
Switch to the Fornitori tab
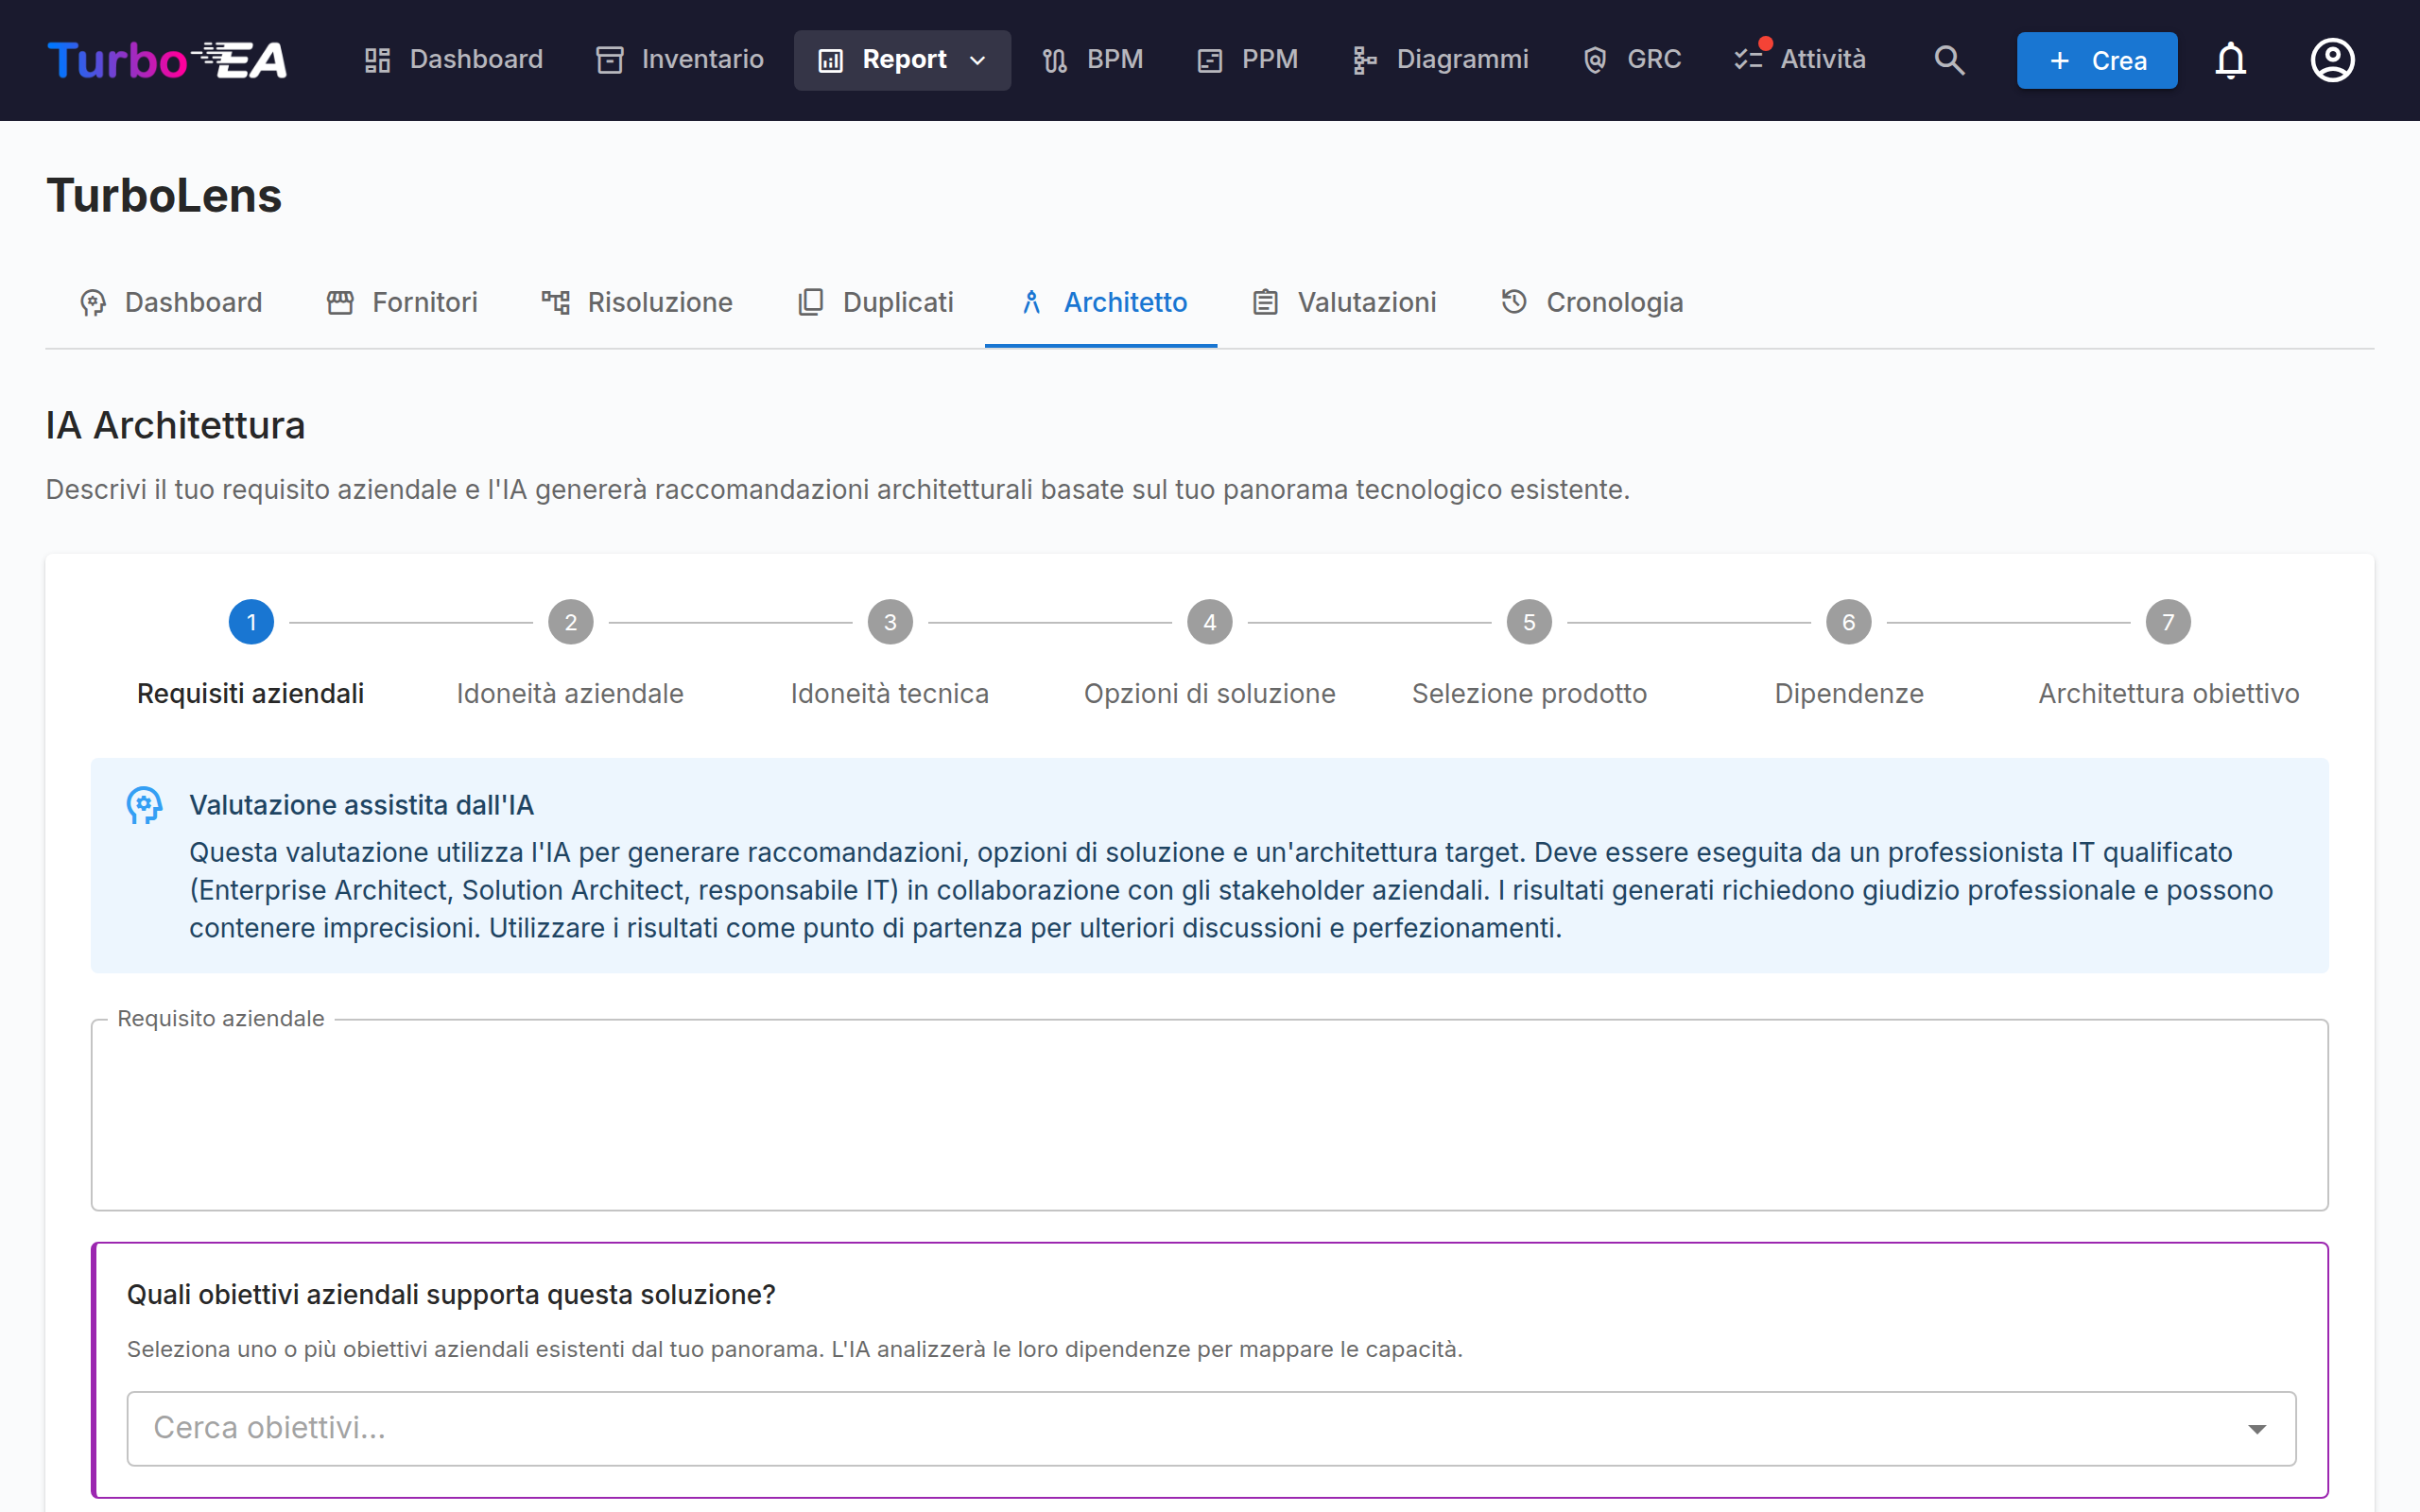402,302
